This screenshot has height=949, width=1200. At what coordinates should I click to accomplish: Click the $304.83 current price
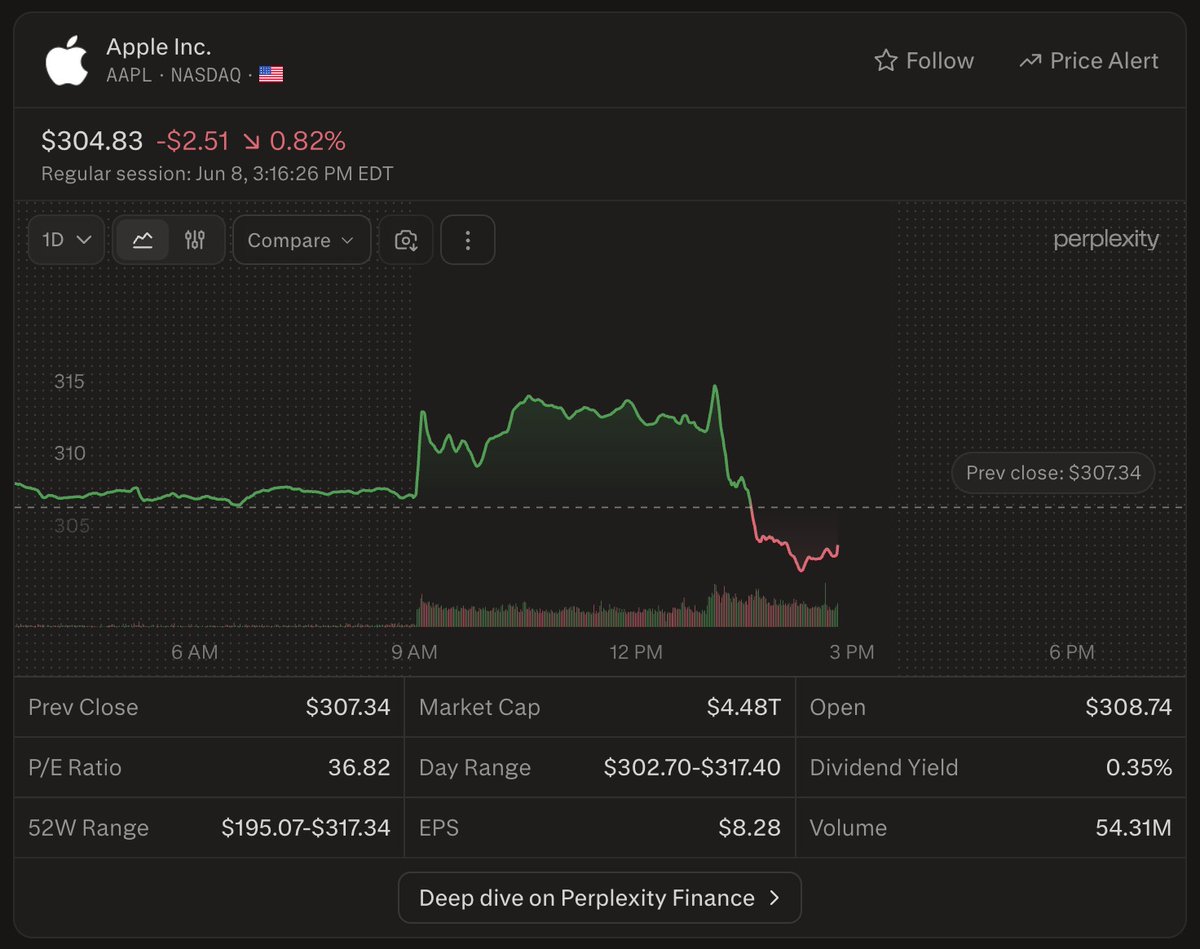pyautogui.click(x=92, y=141)
